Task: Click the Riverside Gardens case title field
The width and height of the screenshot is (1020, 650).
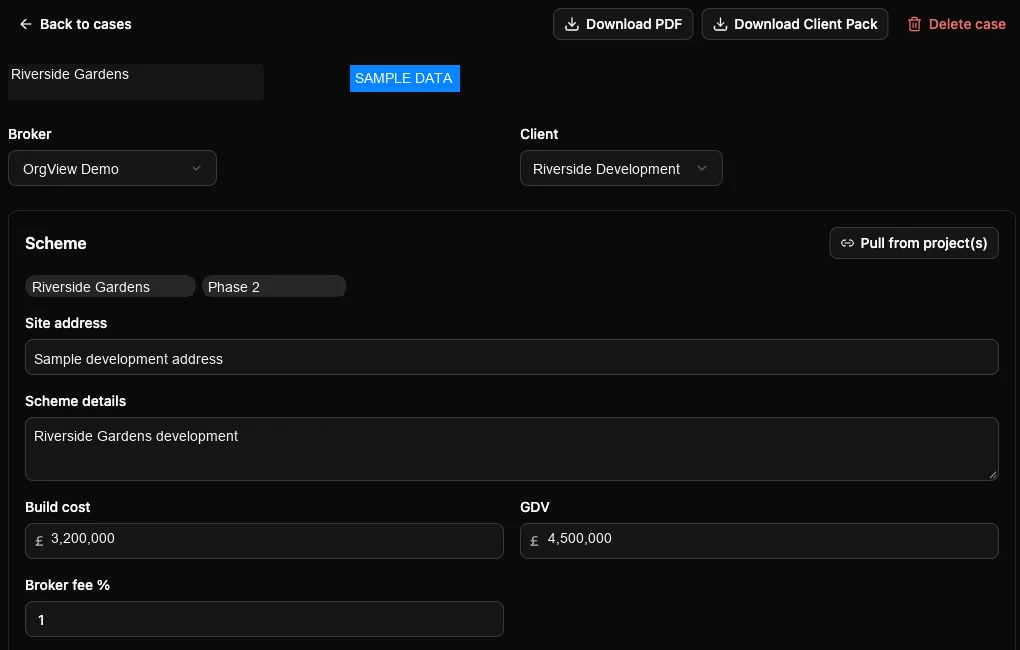Action: tap(135, 81)
